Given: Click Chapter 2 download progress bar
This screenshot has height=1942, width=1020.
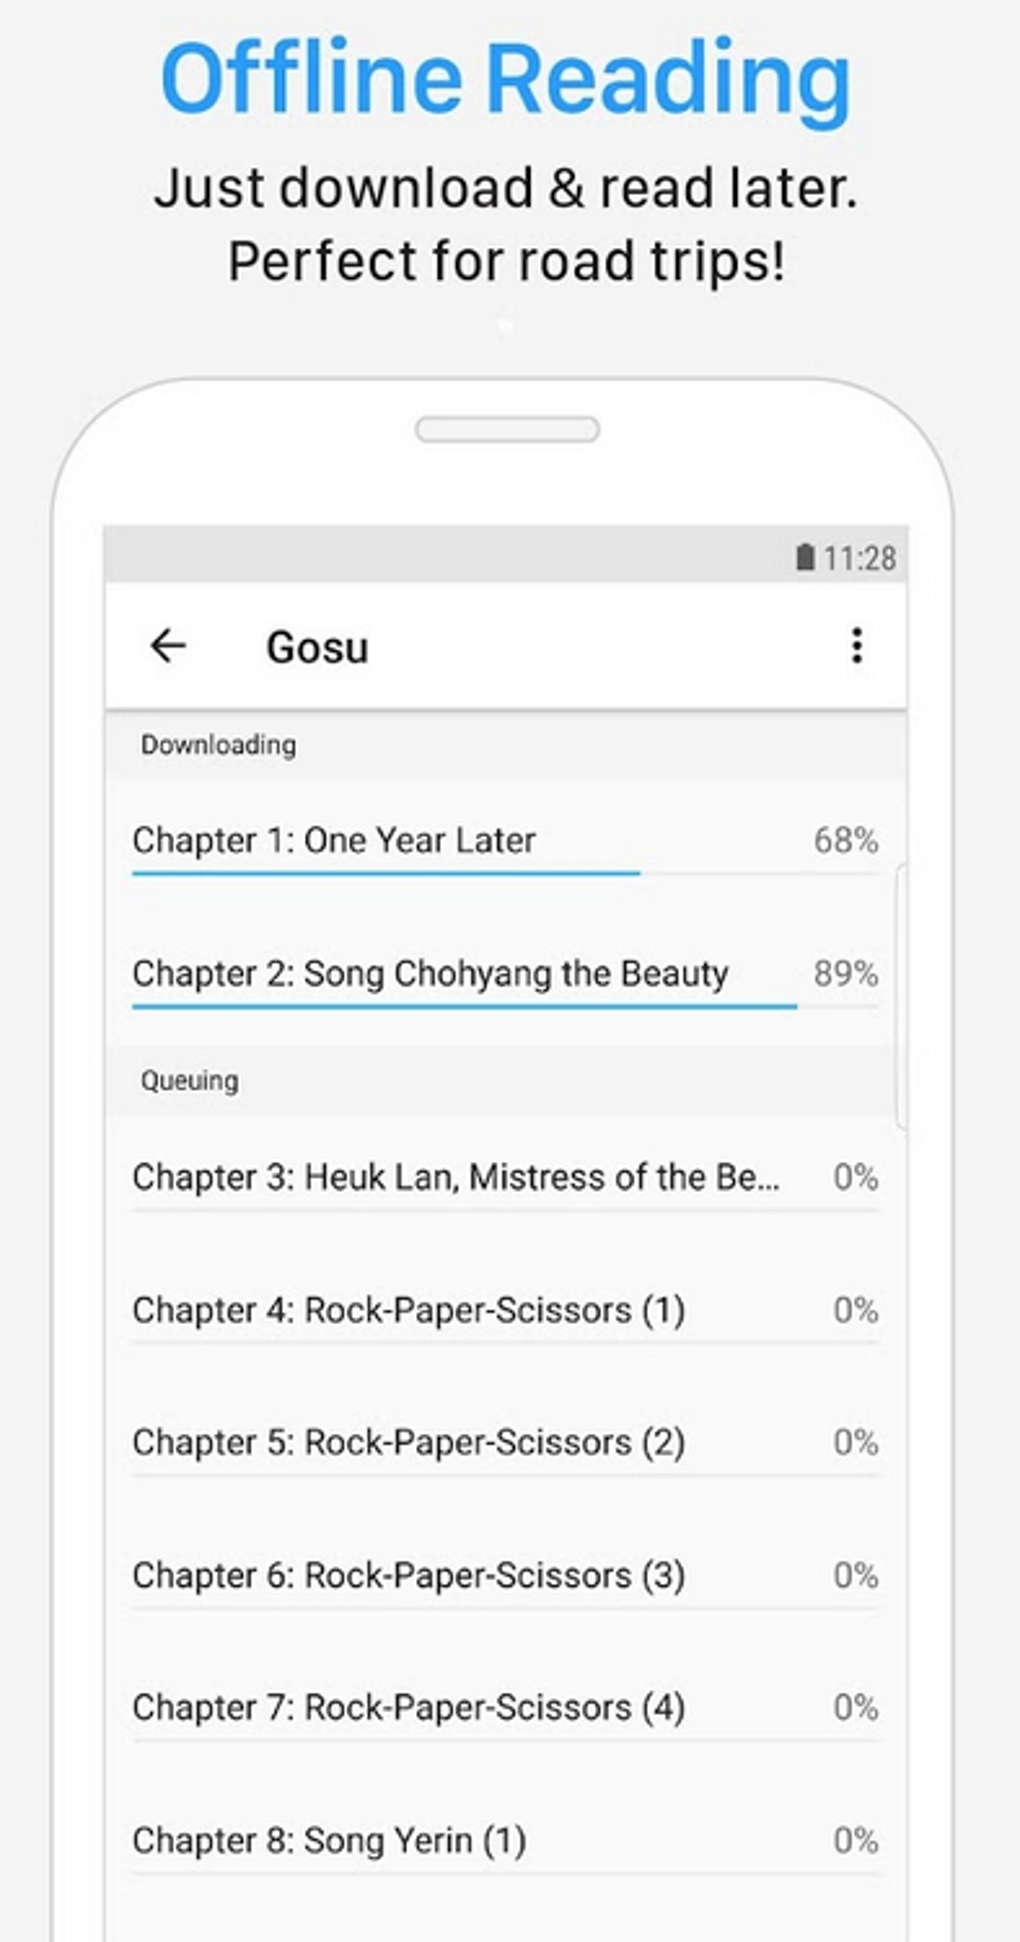Looking at the screenshot, I should pos(464,1007).
